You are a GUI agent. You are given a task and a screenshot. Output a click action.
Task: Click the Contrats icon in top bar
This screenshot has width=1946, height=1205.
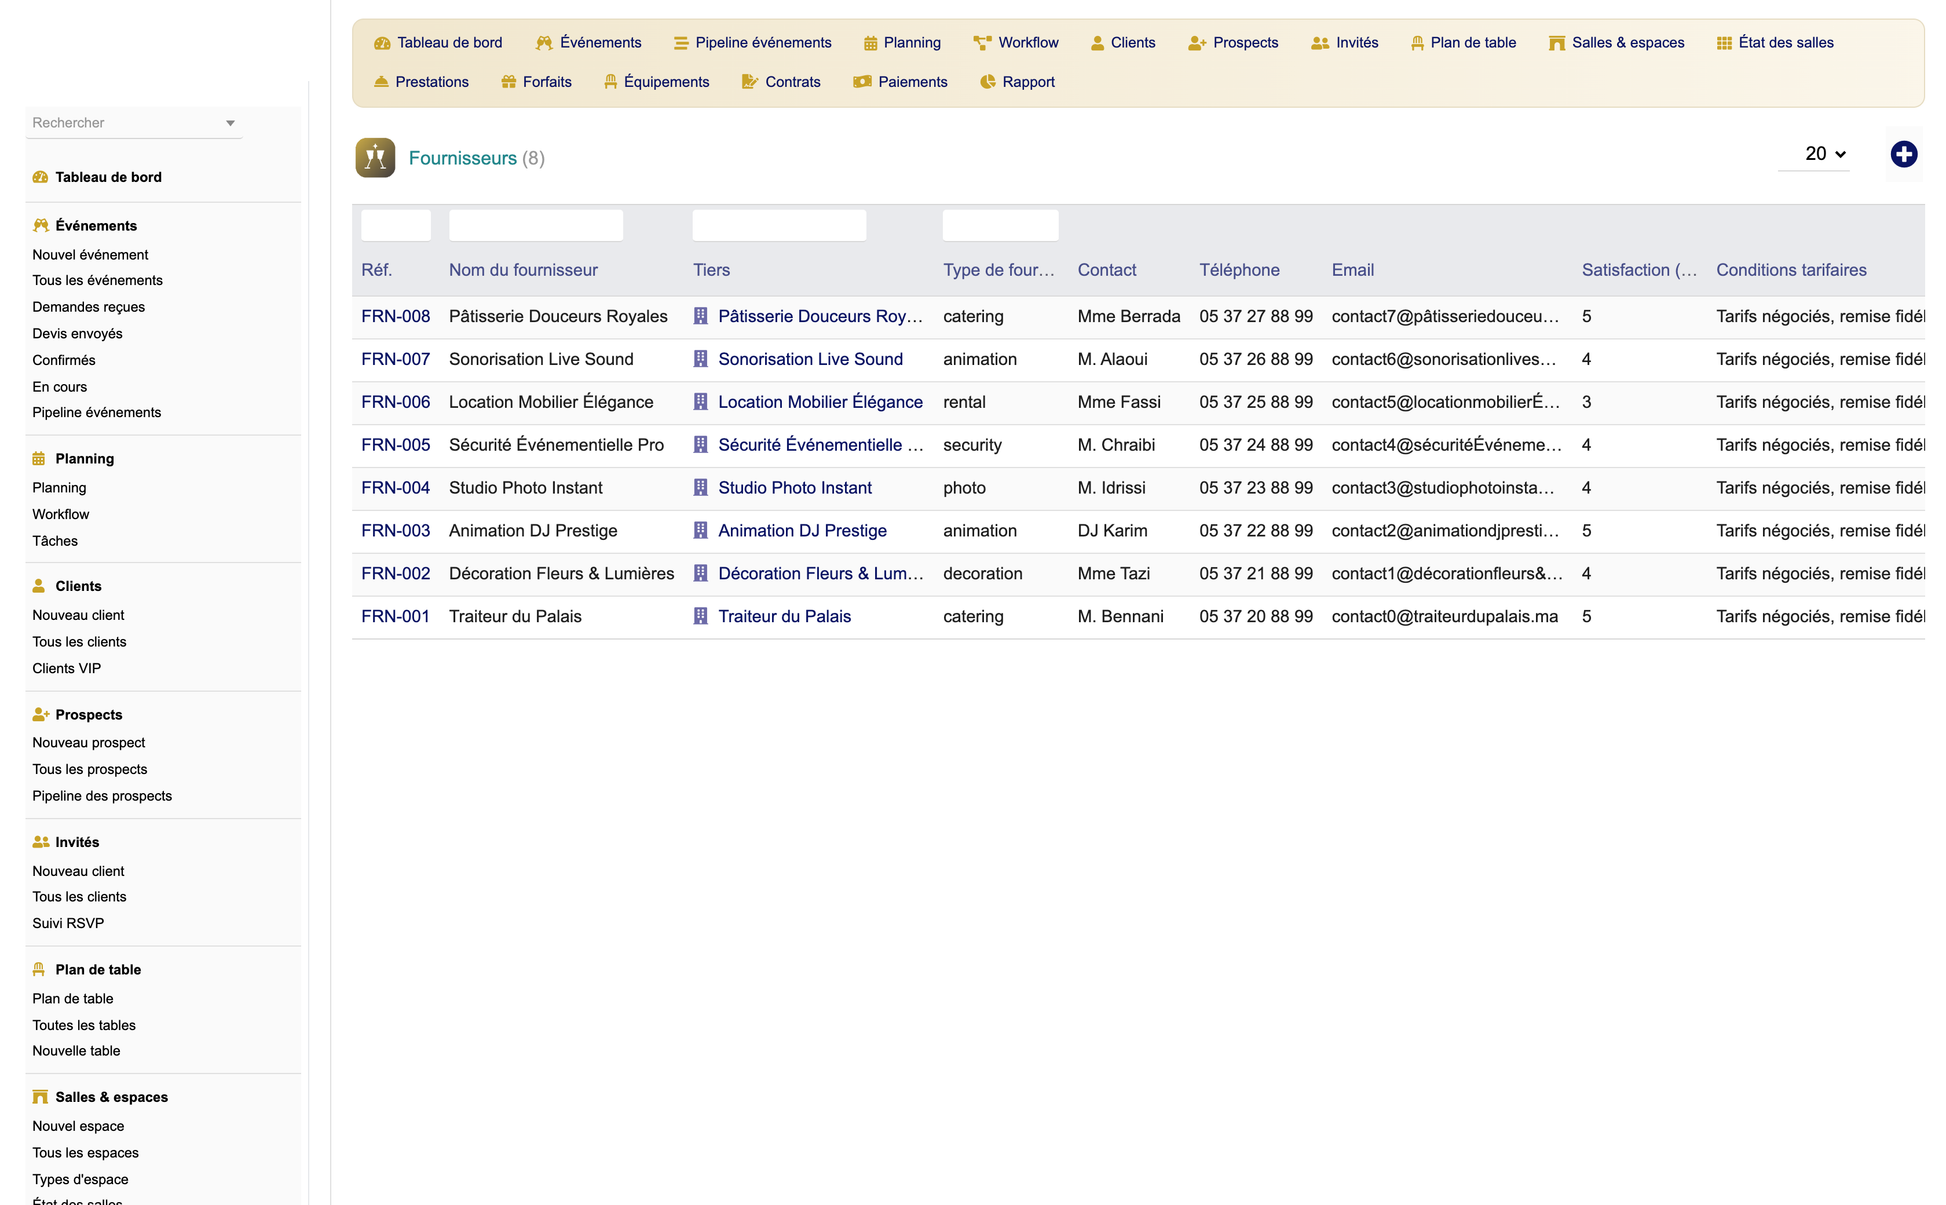click(x=750, y=82)
